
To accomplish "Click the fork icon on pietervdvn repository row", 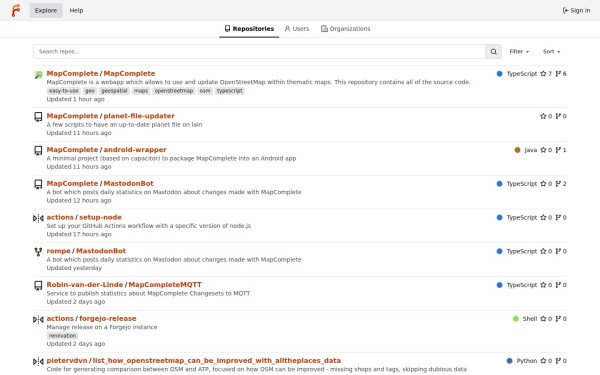I will point(558,361).
